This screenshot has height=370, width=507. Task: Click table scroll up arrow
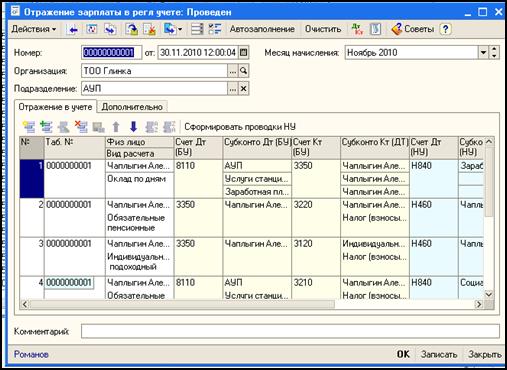[489, 141]
